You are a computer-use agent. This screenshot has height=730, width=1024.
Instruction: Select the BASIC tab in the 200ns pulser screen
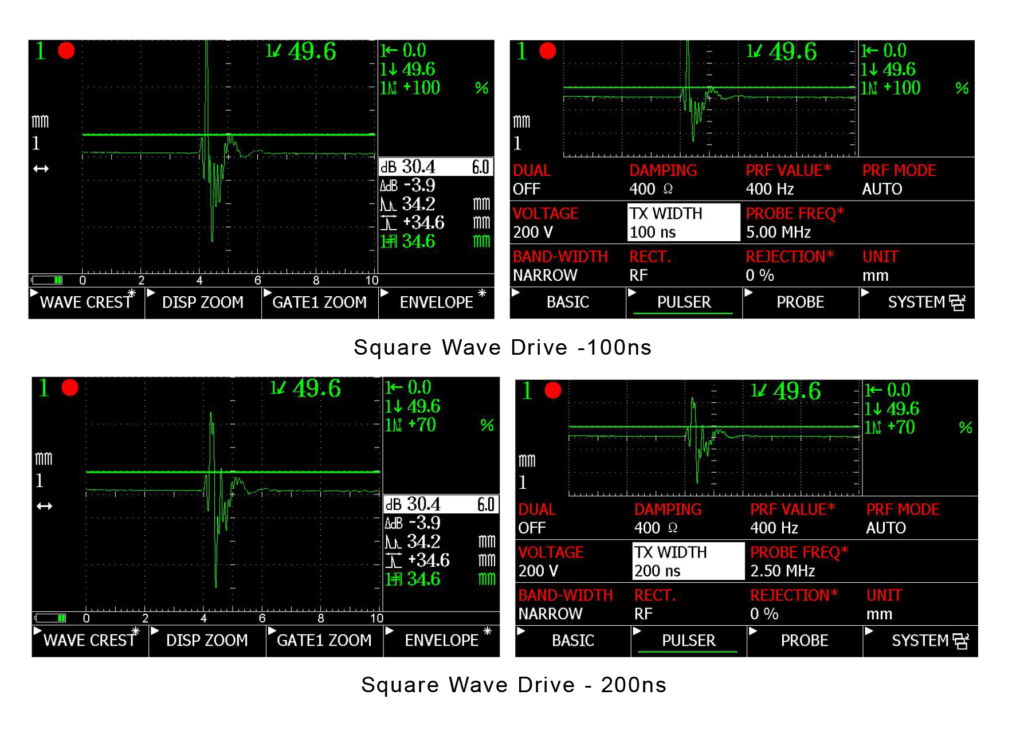click(x=573, y=640)
